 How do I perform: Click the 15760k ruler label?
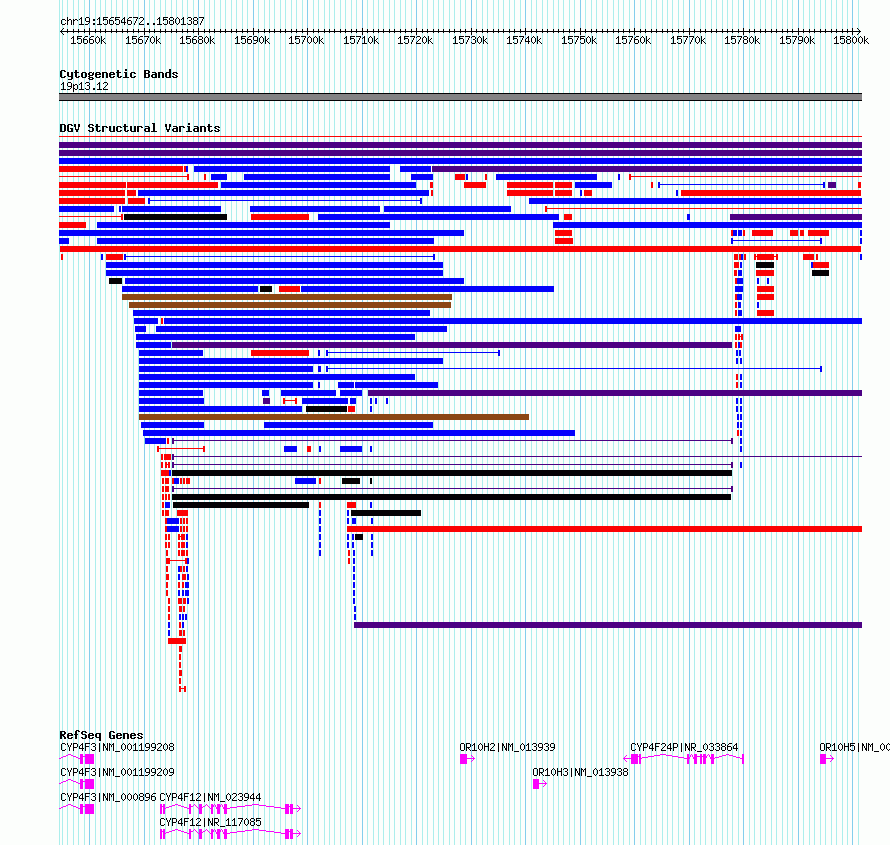coord(633,40)
